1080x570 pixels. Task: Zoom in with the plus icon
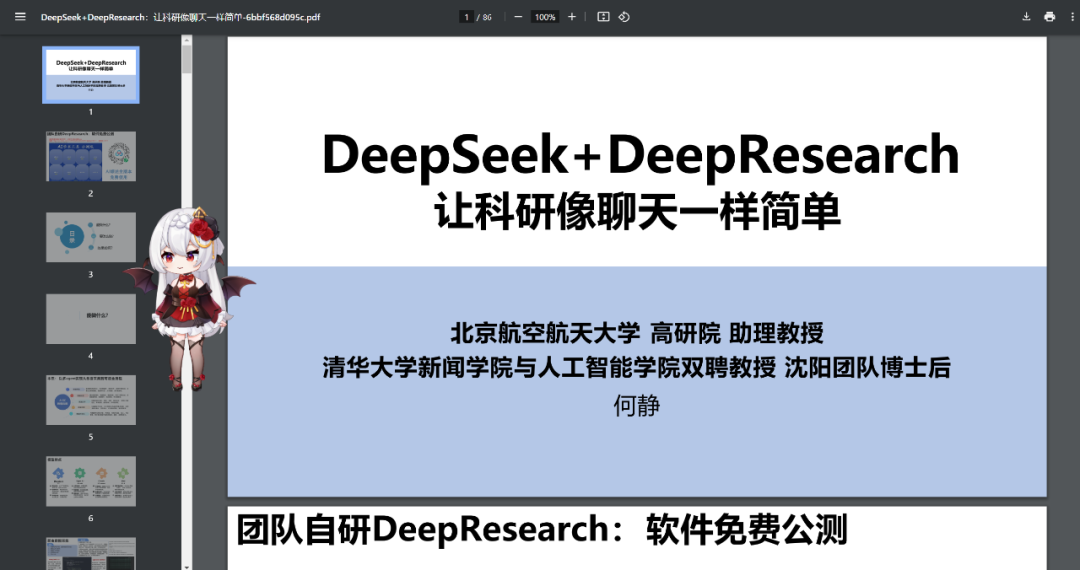[x=572, y=17]
